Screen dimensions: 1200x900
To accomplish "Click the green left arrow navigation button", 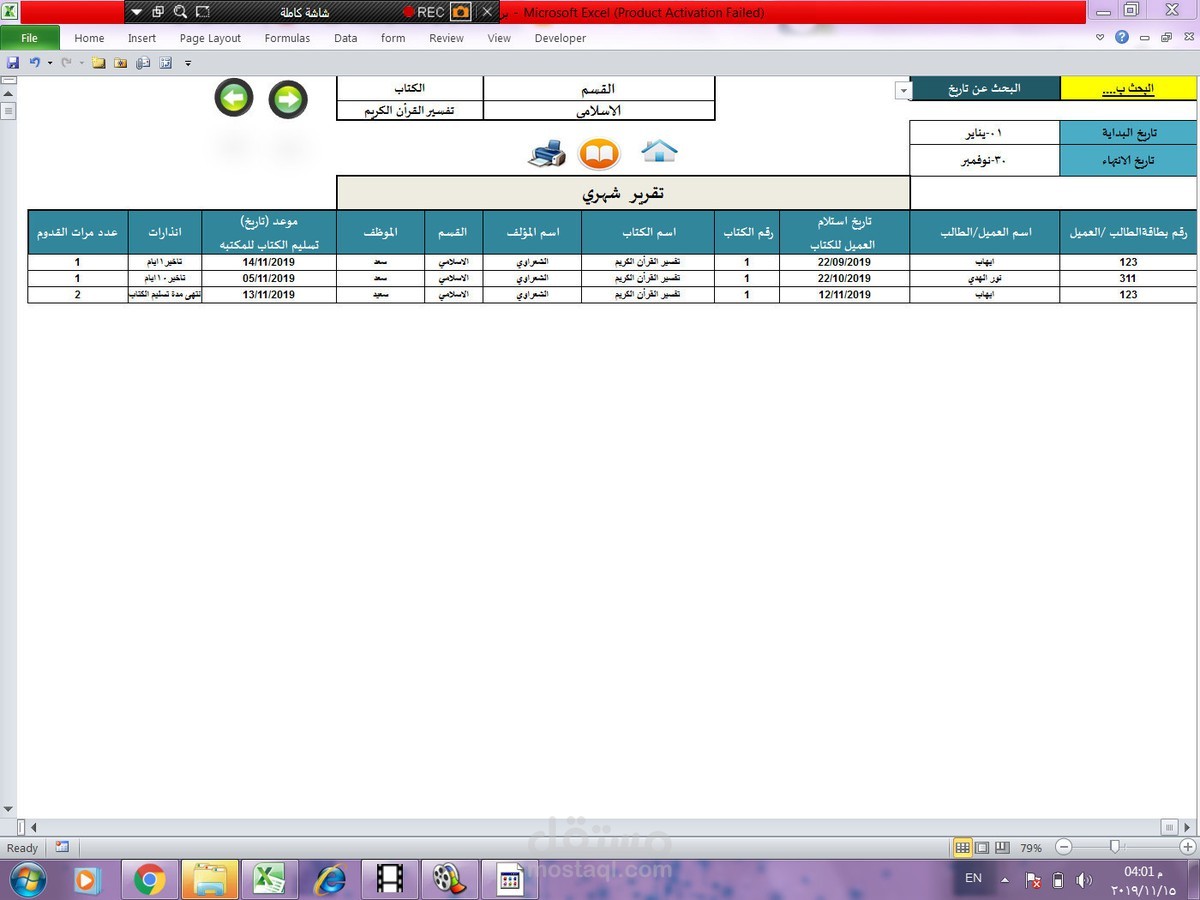I will coord(234,99).
